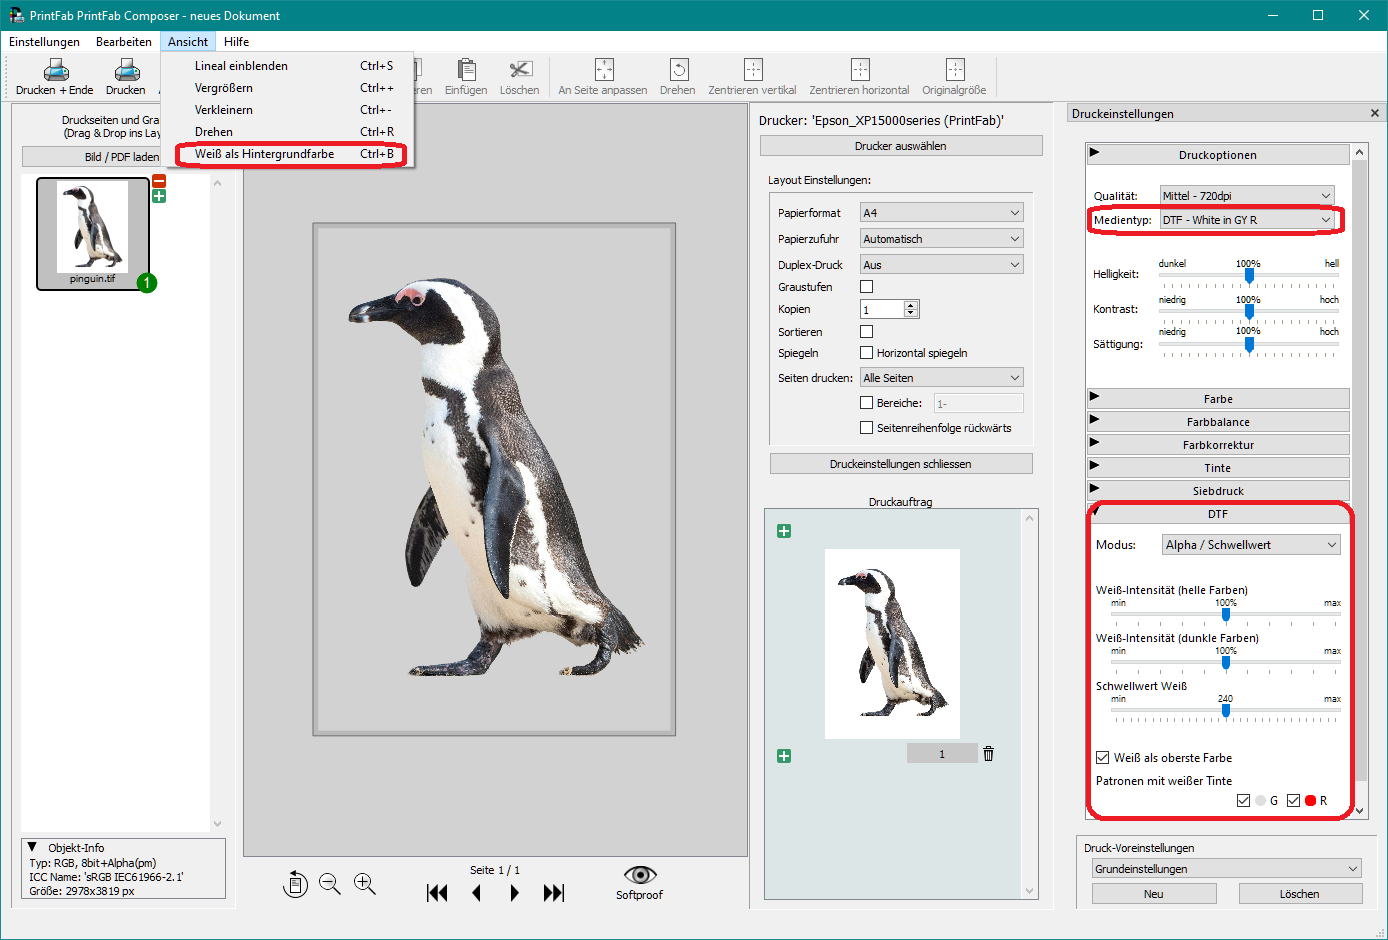Click the trash icon in the Druckauftrag panel
1388x940 pixels.
988,753
